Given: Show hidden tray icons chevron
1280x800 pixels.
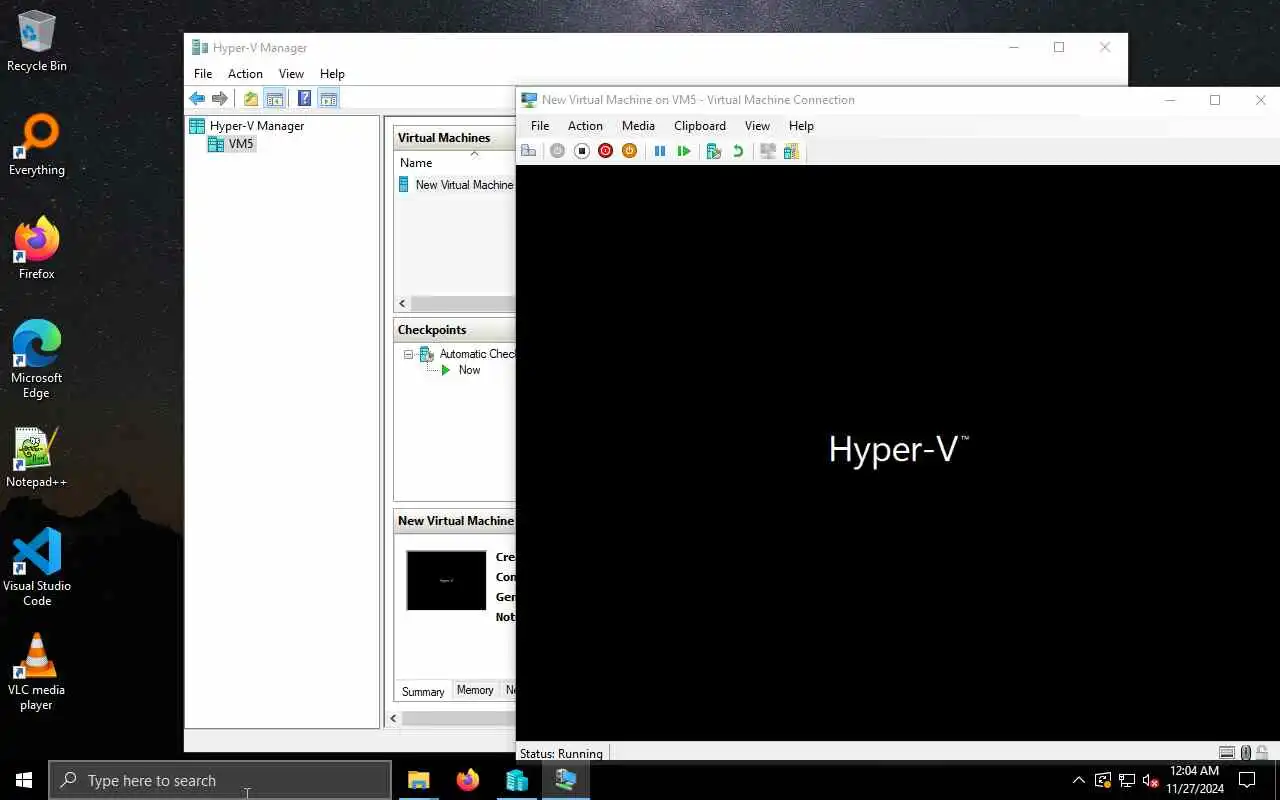Looking at the screenshot, I should point(1078,780).
